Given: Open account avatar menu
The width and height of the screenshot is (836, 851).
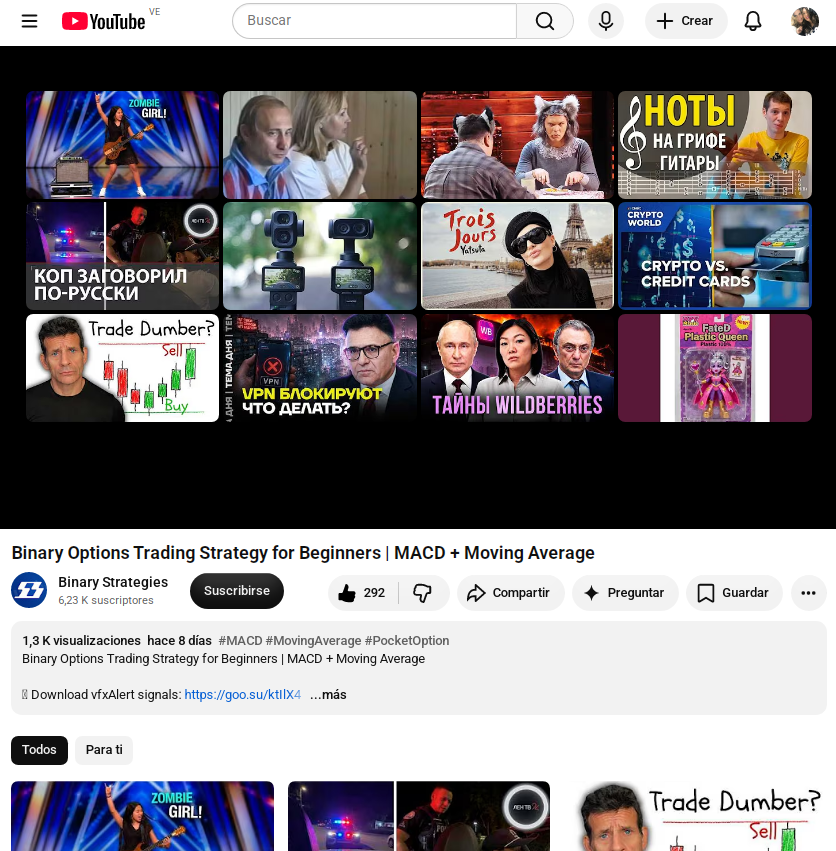Looking at the screenshot, I should [805, 21].
